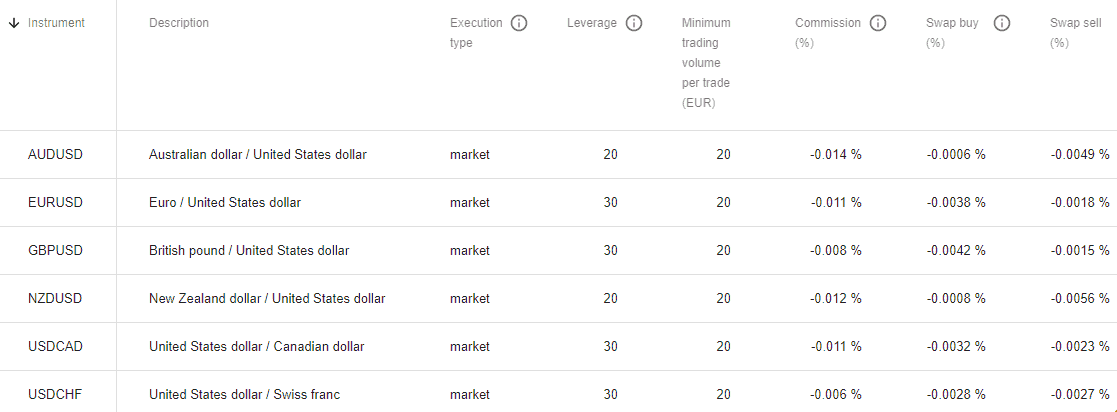Choose the GBPUSD instrument
This screenshot has height=412, width=1117.
tap(56, 250)
